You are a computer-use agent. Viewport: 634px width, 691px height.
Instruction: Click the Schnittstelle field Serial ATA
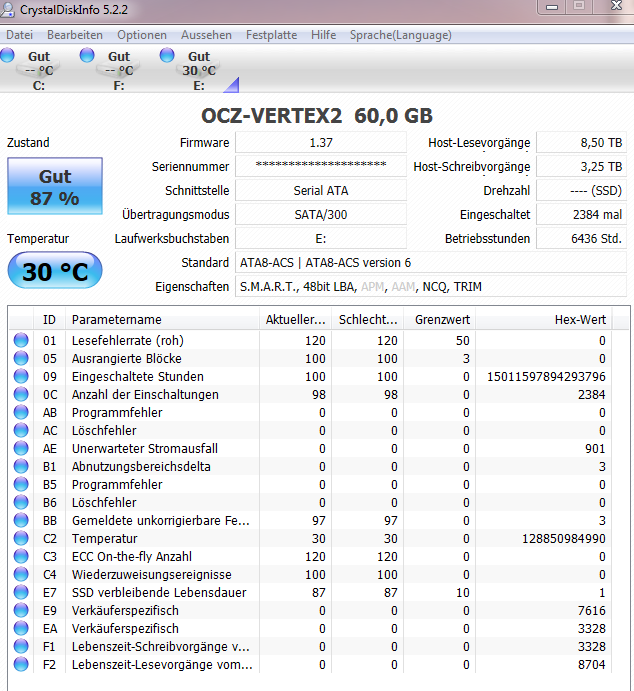tap(321, 190)
